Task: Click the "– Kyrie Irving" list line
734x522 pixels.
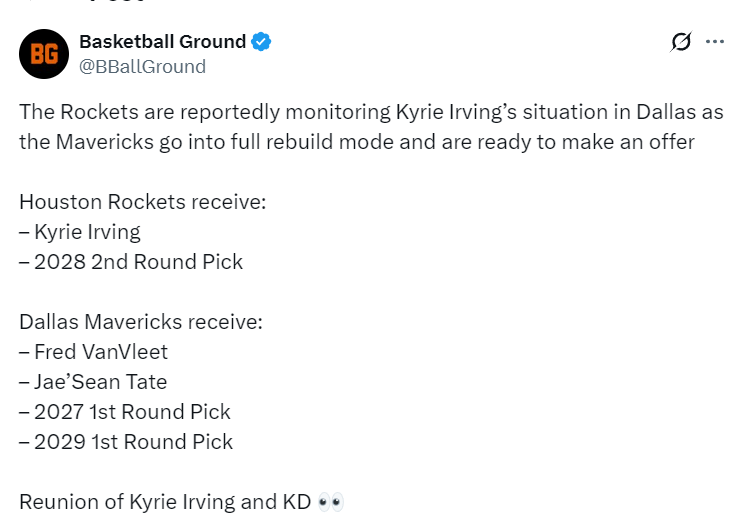Action: (80, 232)
